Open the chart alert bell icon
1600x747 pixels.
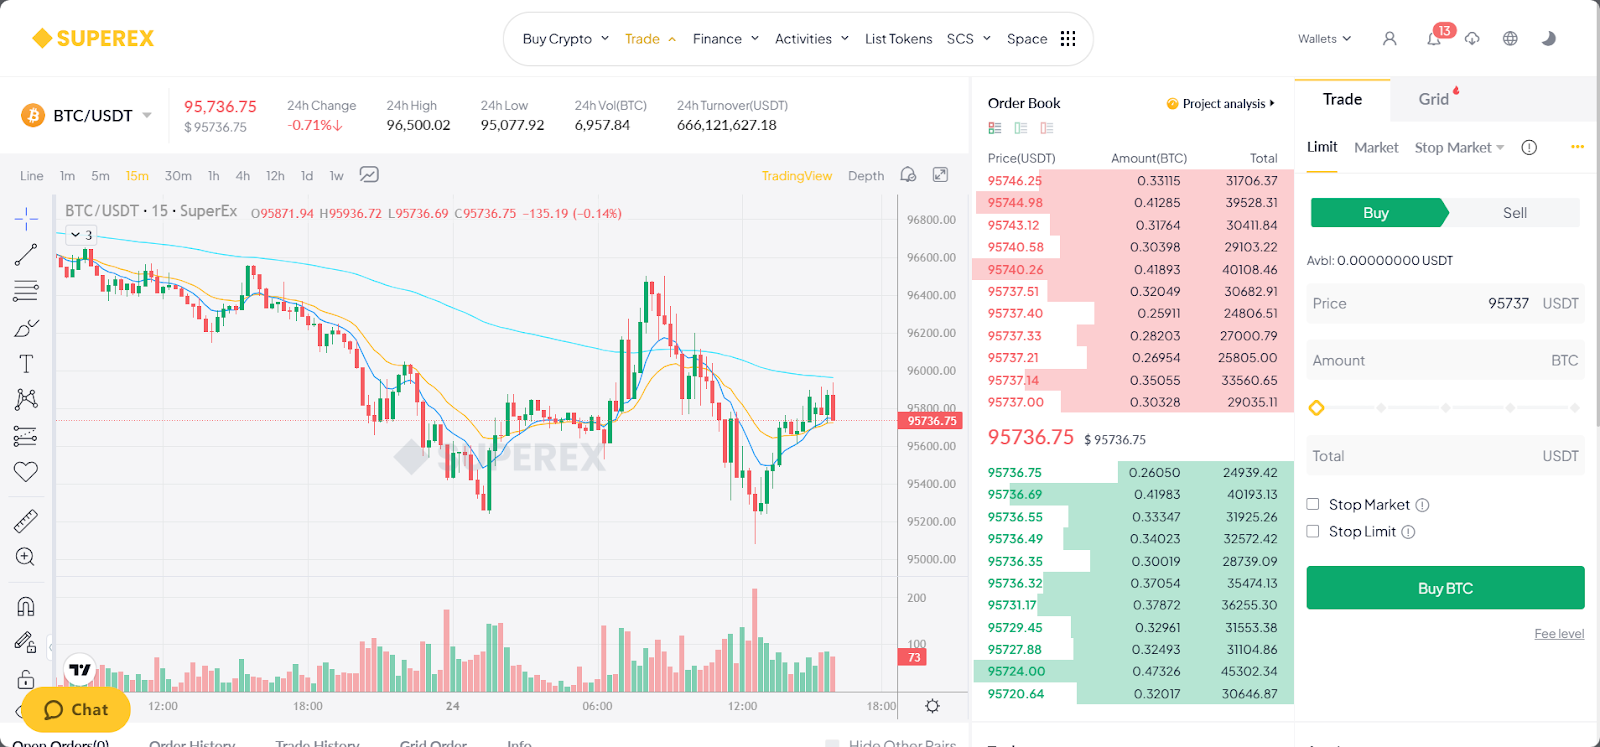click(x=908, y=175)
